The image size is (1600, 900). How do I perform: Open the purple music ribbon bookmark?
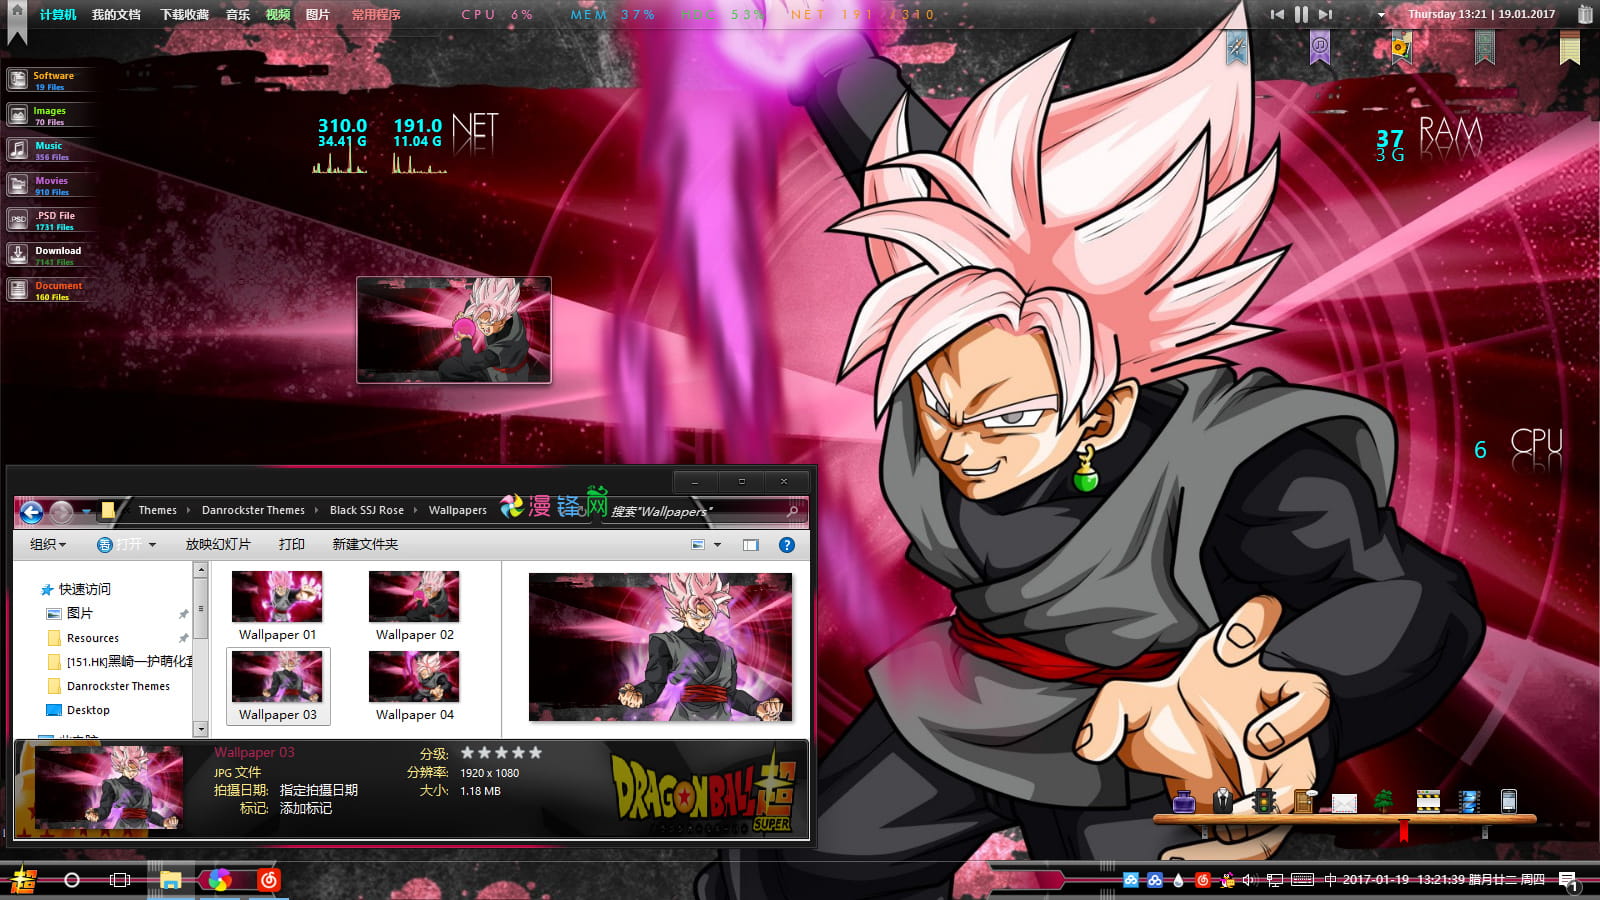[x=1320, y=46]
